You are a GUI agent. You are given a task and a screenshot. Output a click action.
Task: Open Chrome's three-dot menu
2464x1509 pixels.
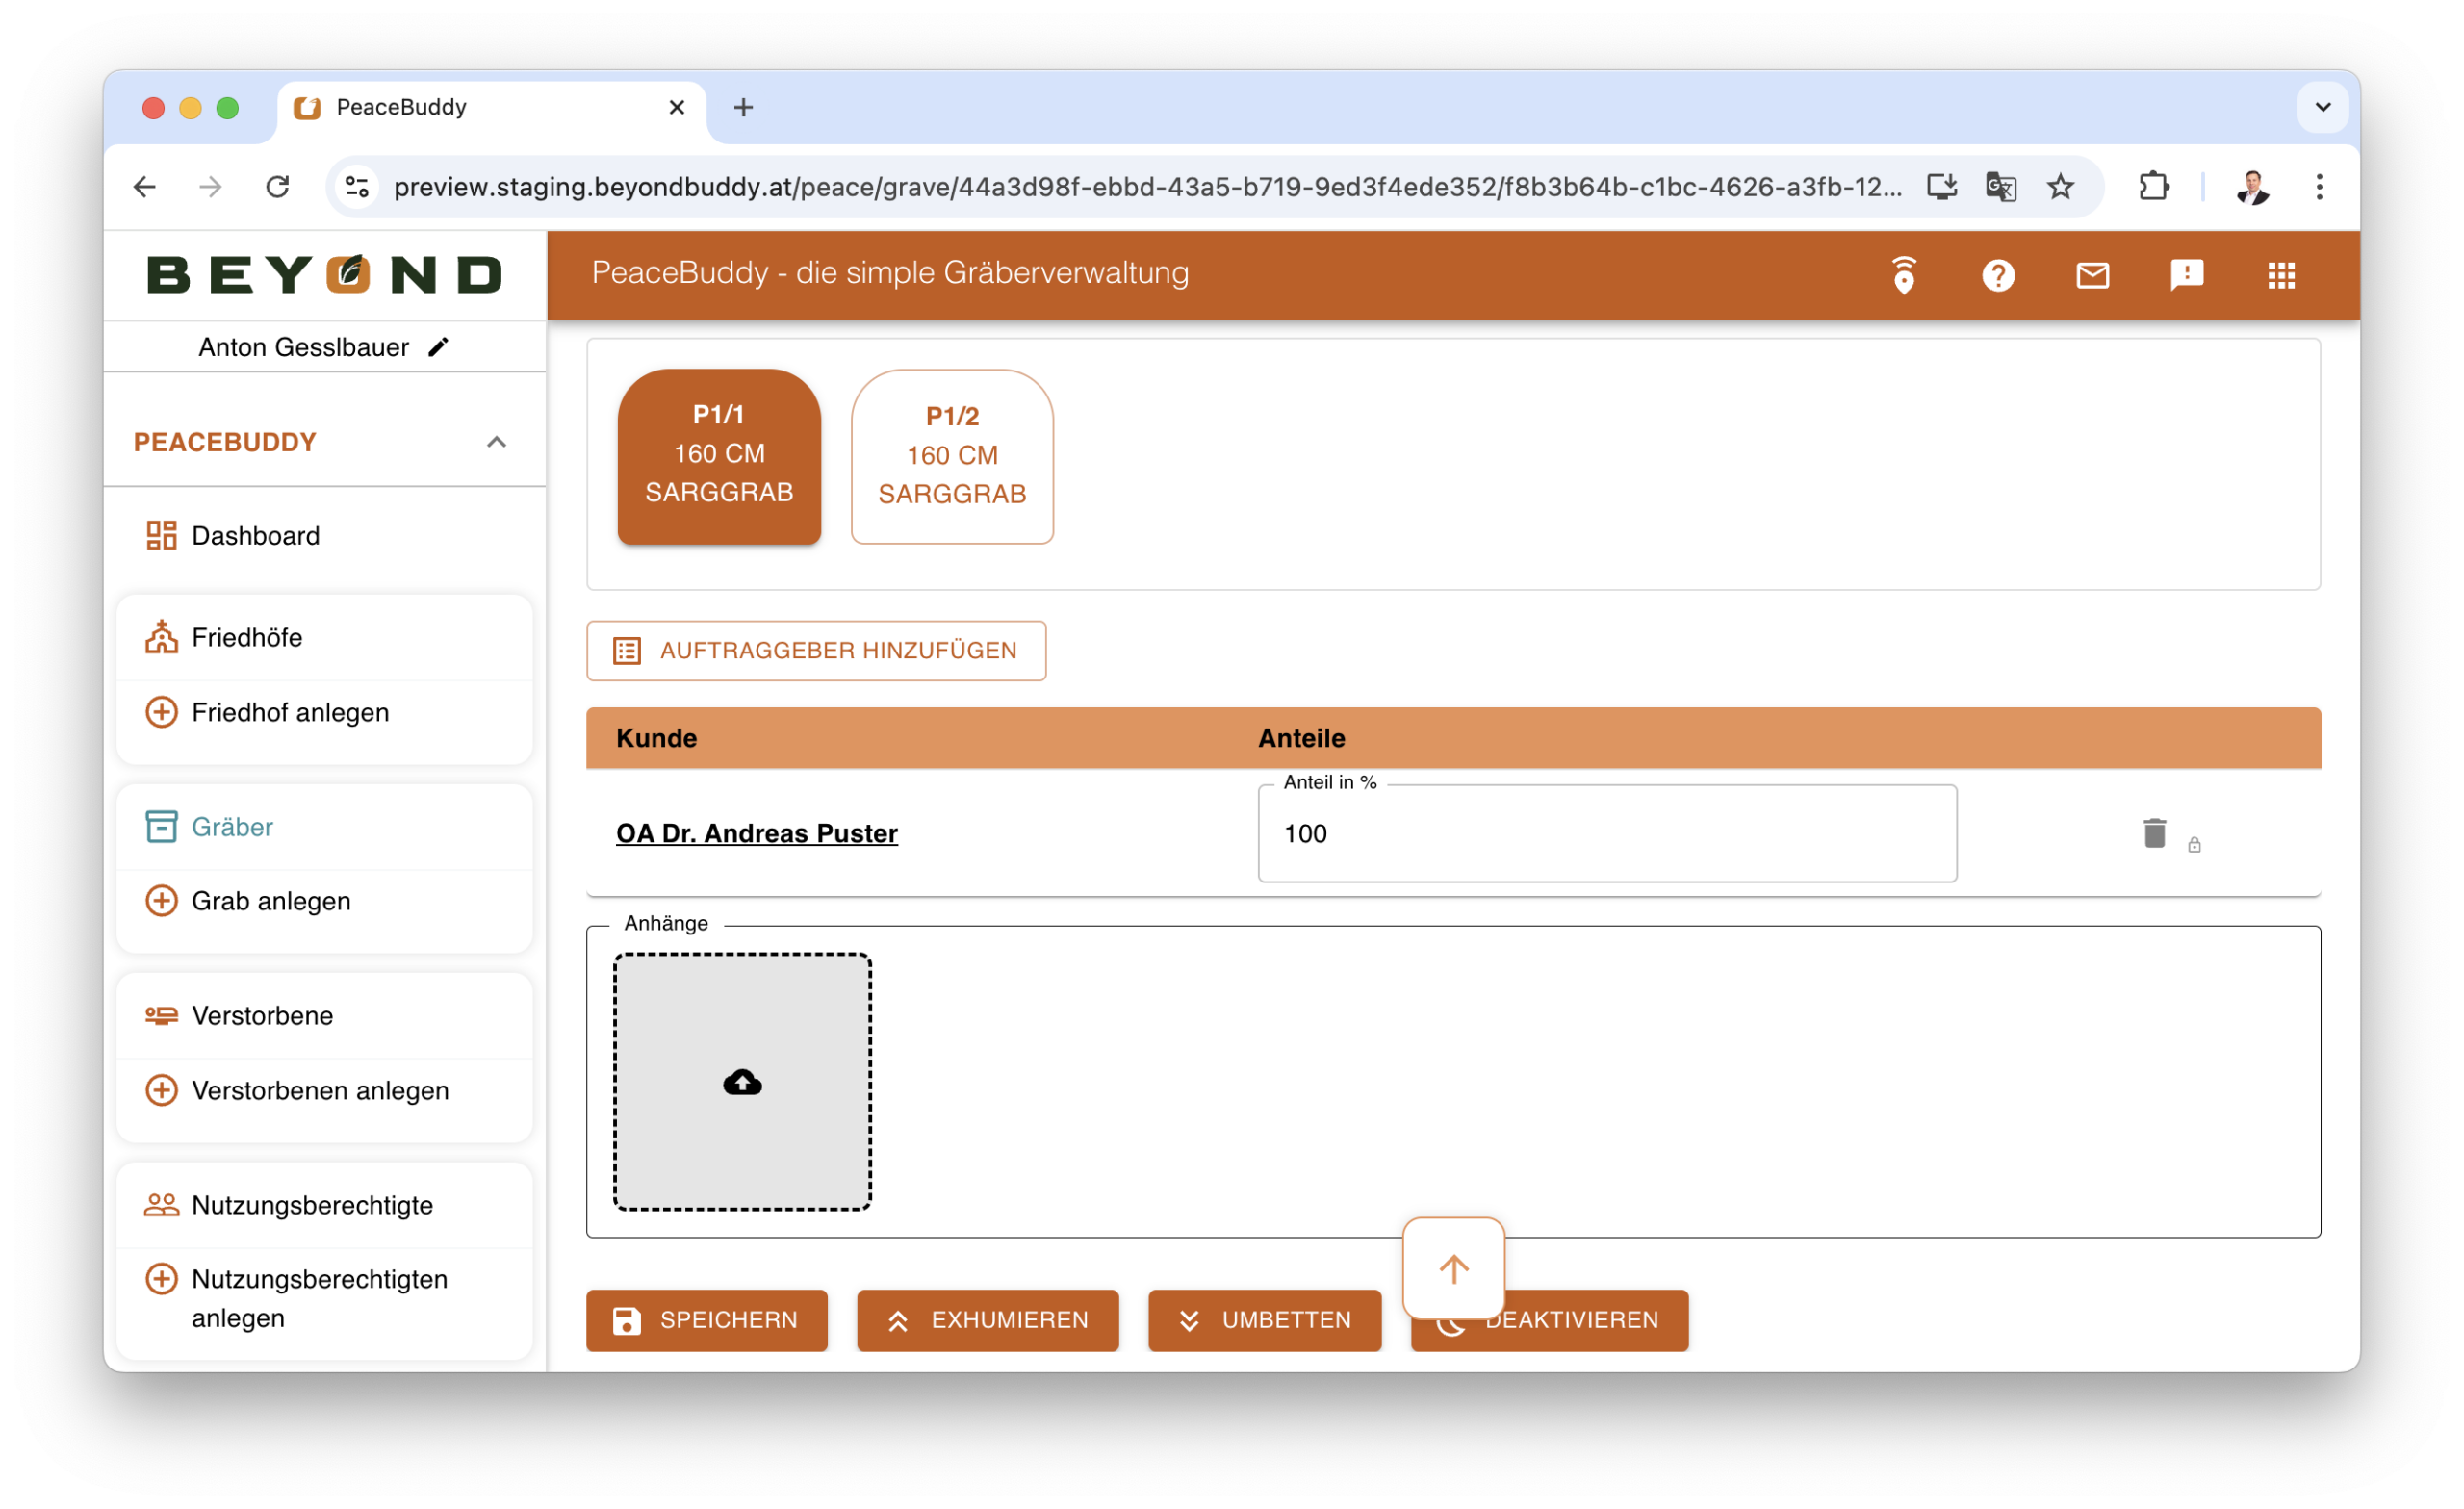[2318, 187]
